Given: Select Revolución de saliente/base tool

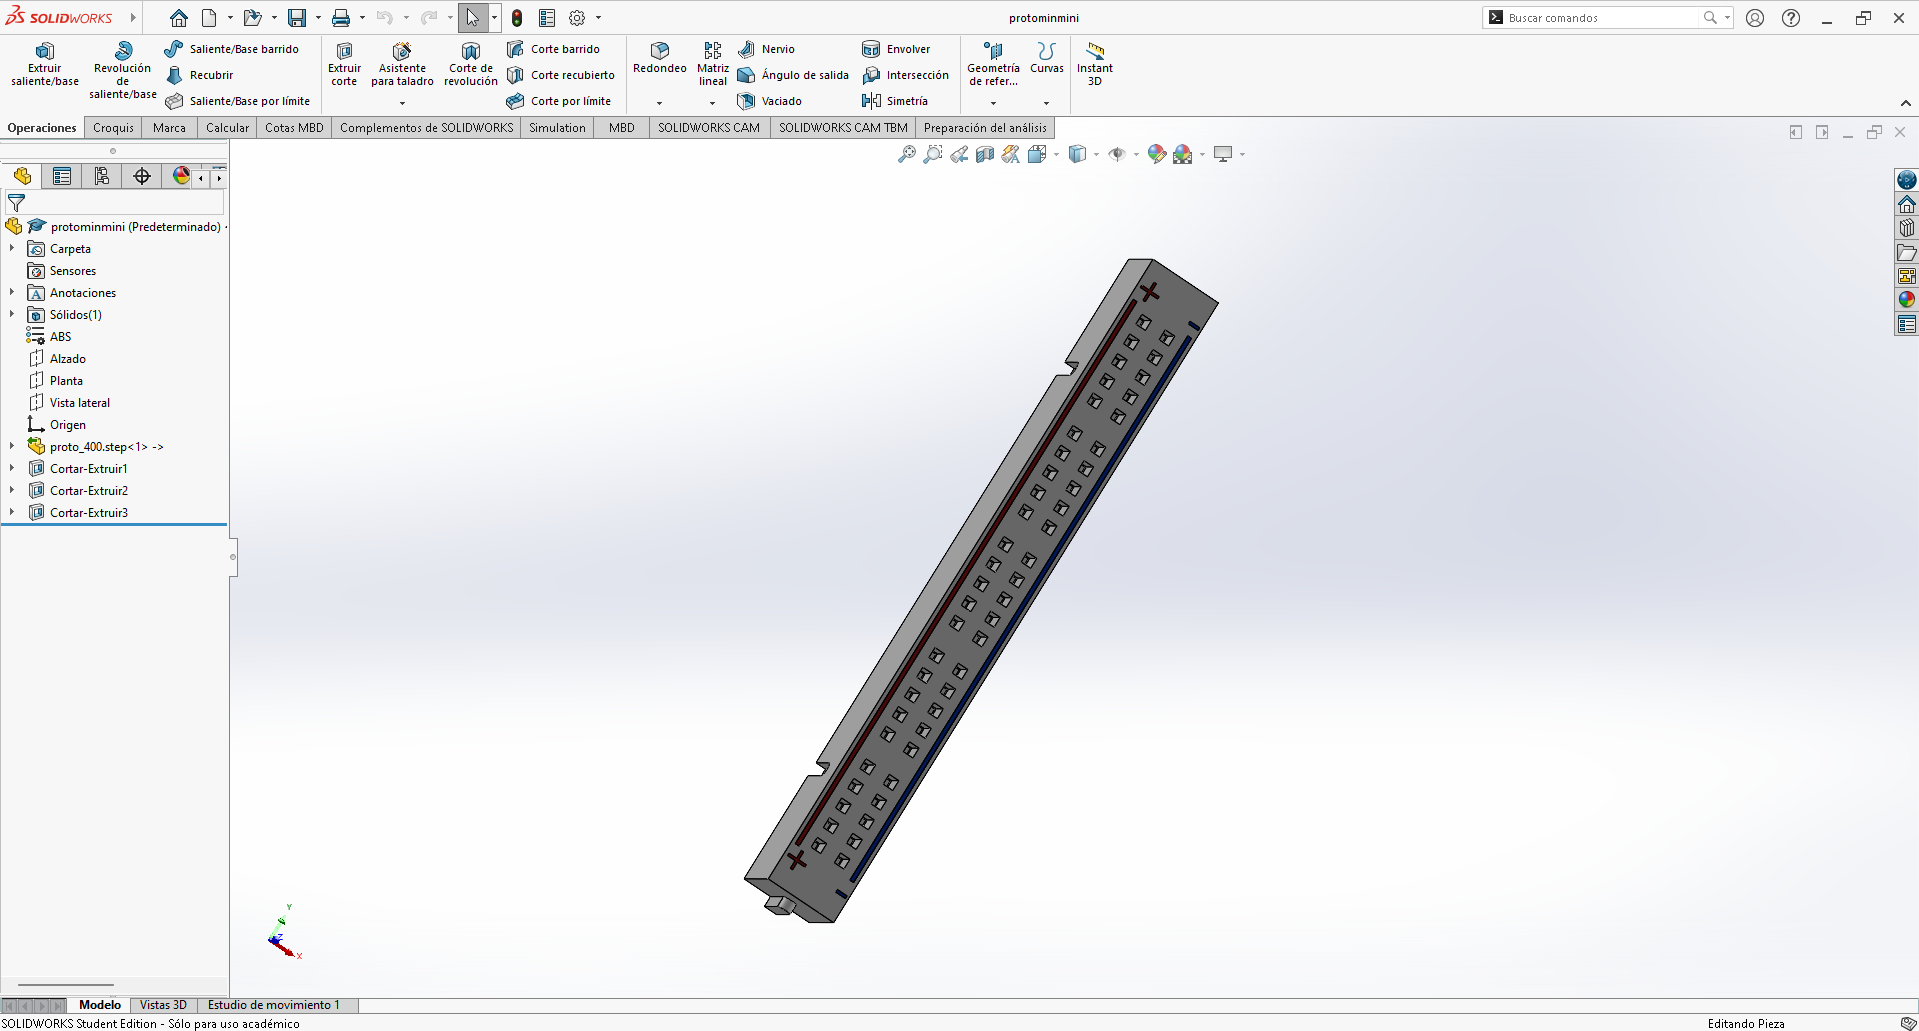Looking at the screenshot, I should 123,71.
